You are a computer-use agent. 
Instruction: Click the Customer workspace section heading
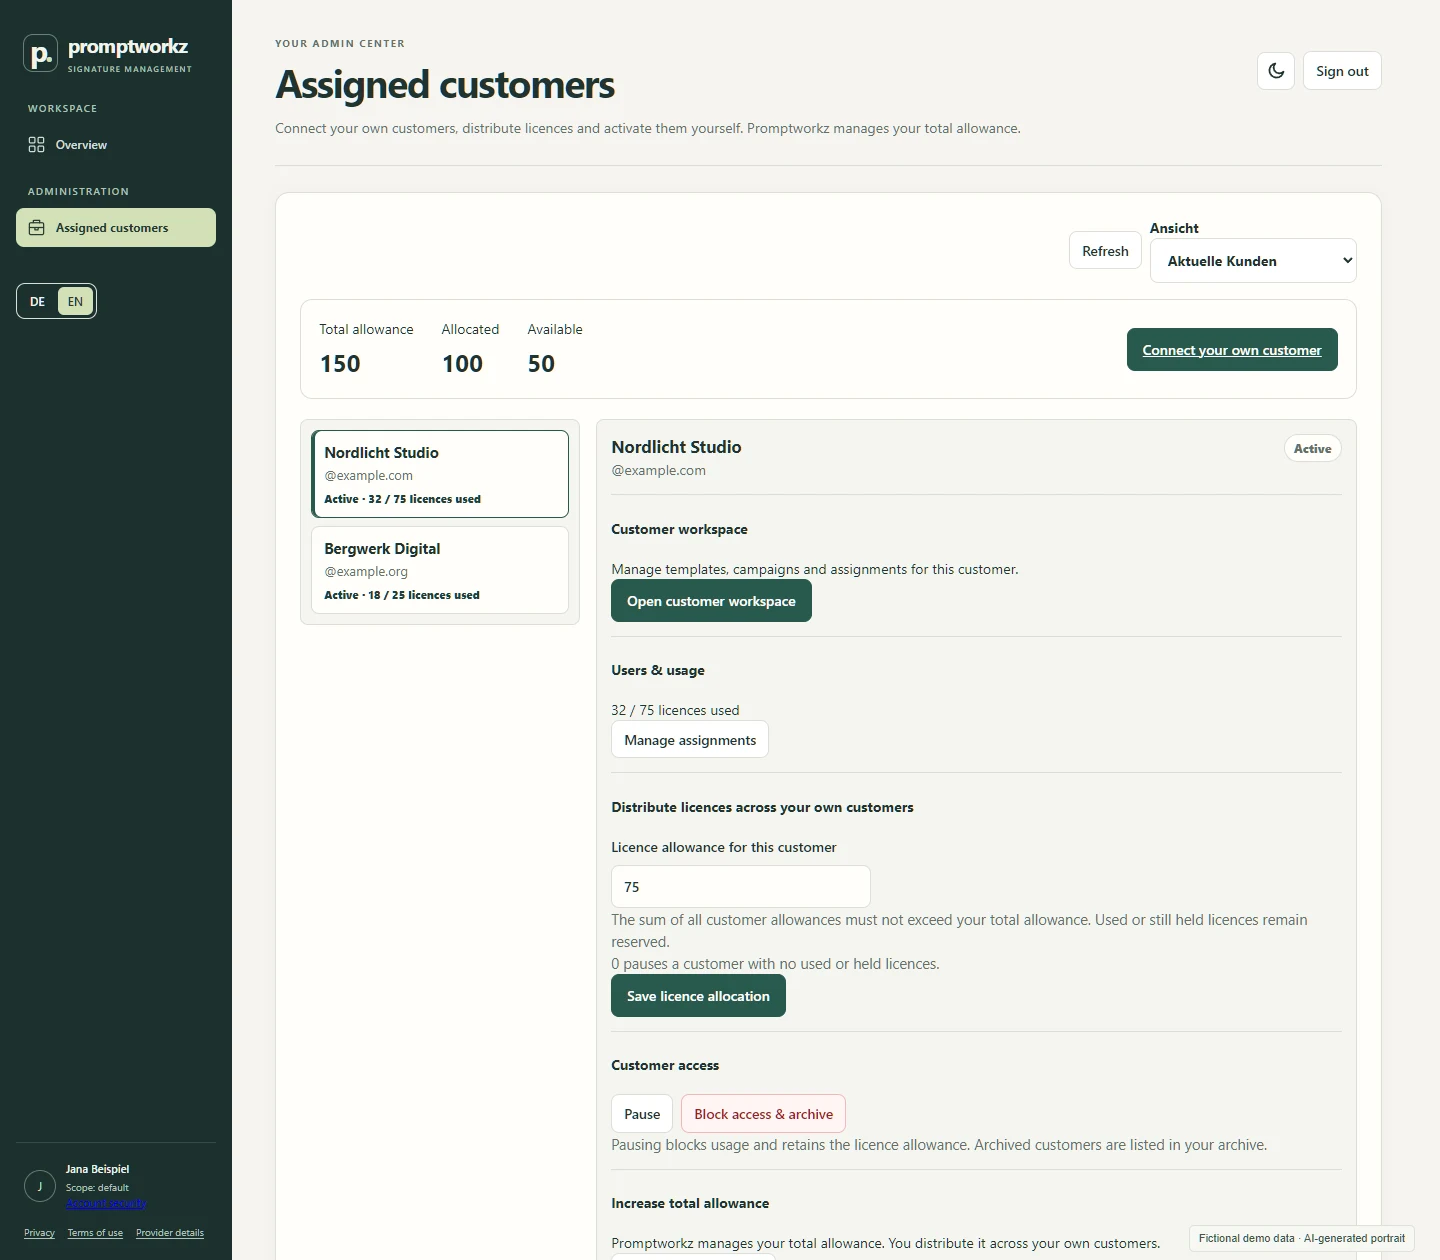pyautogui.click(x=679, y=529)
